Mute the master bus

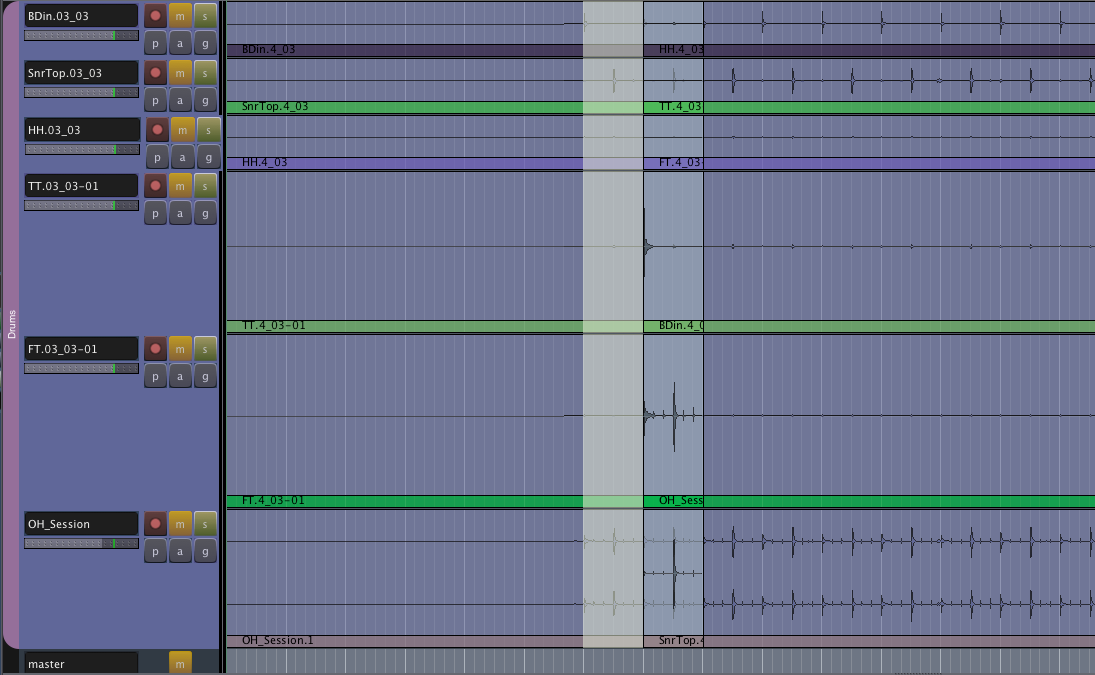(x=180, y=662)
